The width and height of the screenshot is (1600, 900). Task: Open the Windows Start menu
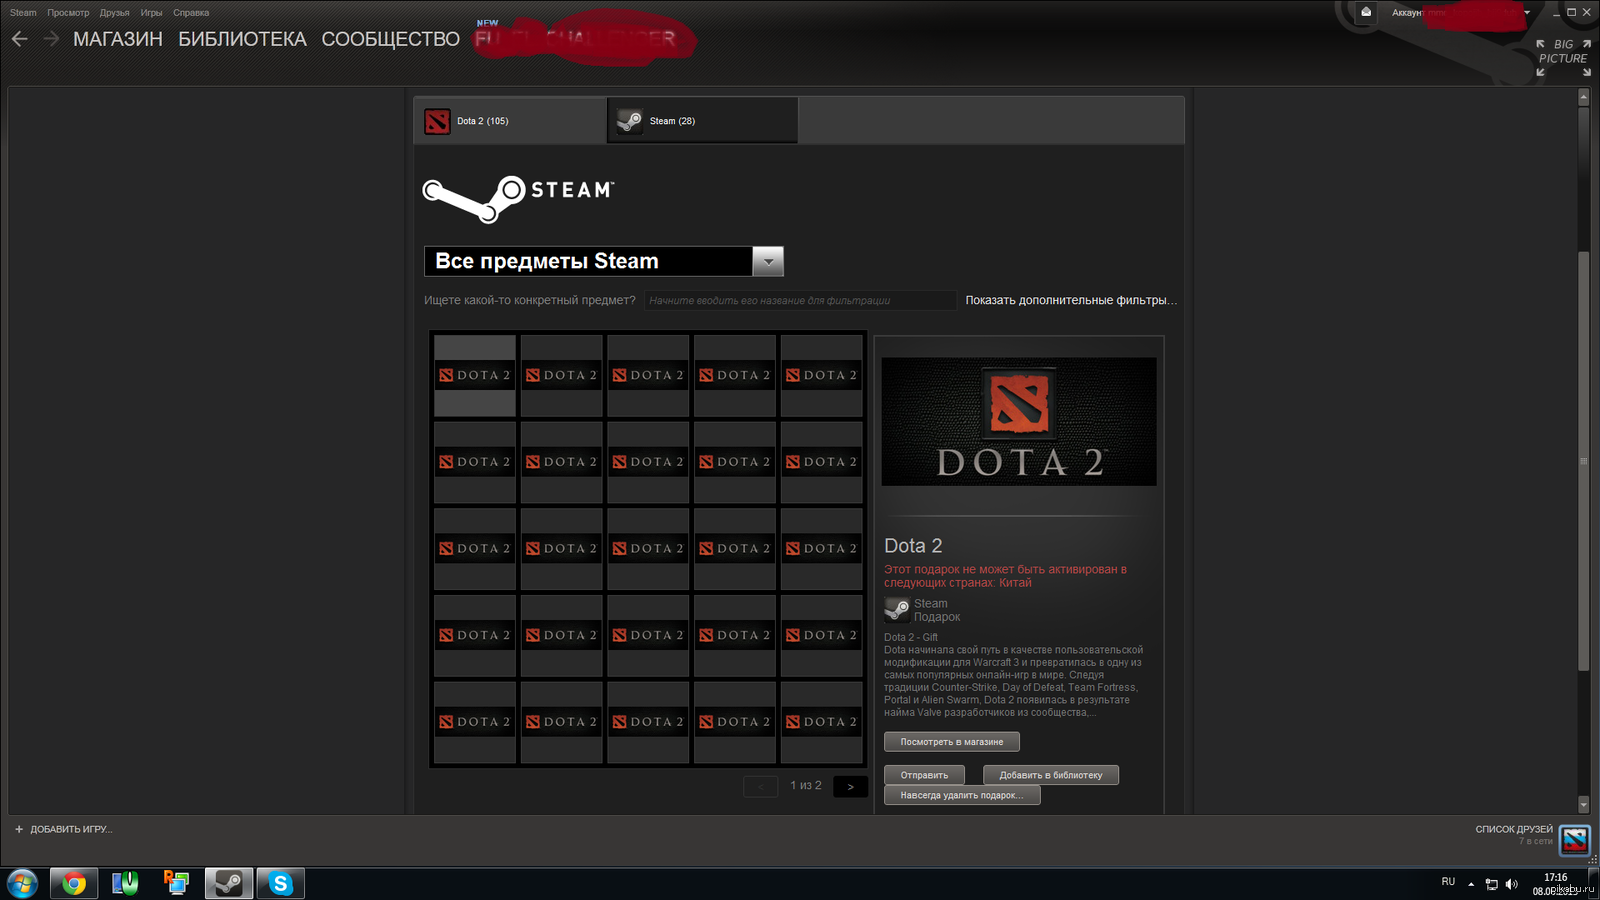point(22,883)
